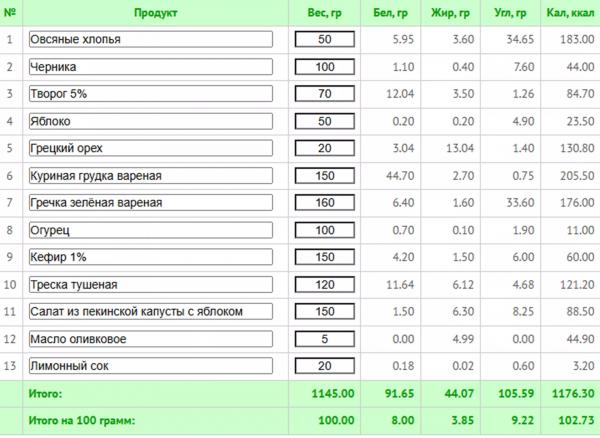Click the Бел, гр column header
This screenshot has height=438, width=600.
[x=390, y=13]
